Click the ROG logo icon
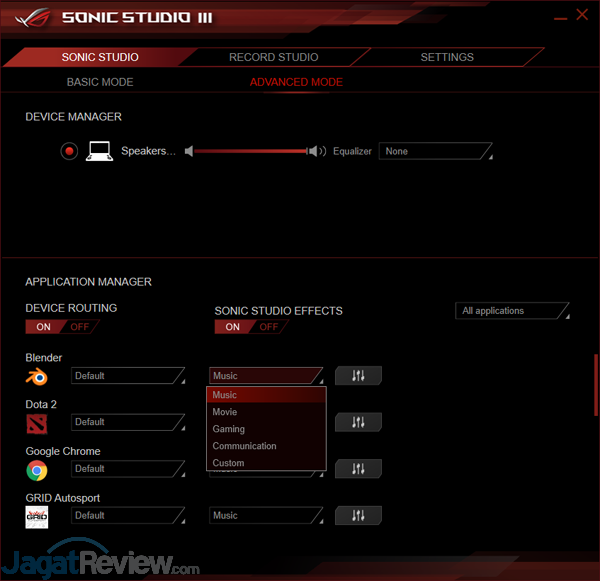Image resolution: width=600 pixels, height=581 pixels. coord(33,18)
